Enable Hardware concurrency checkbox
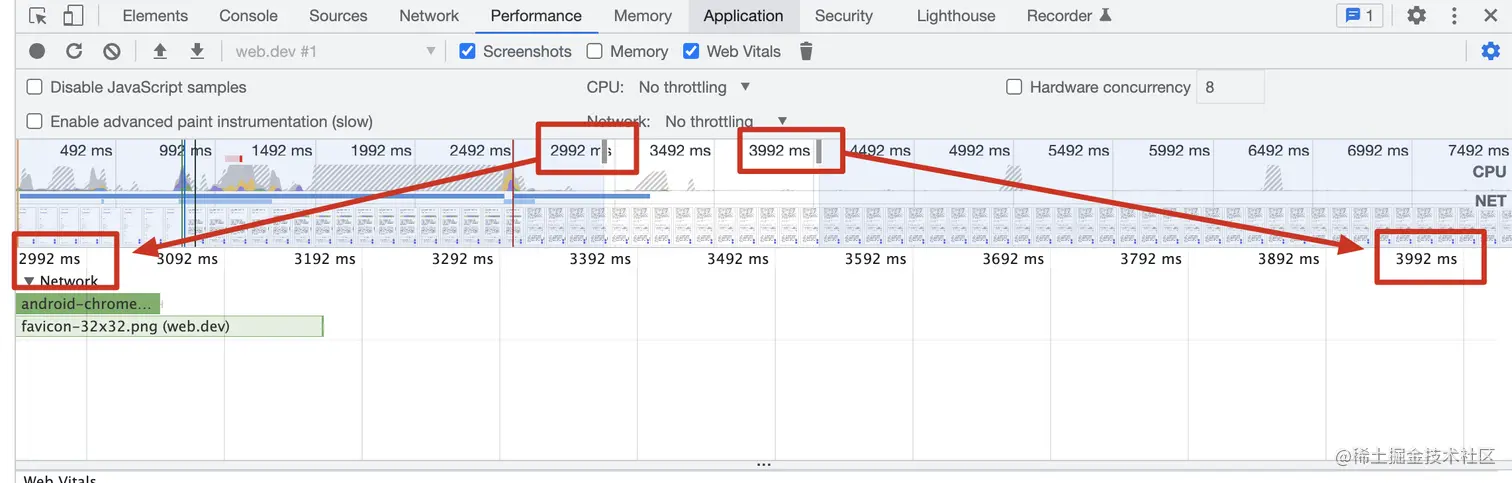The image size is (1512, 483). click(1014, 87)
